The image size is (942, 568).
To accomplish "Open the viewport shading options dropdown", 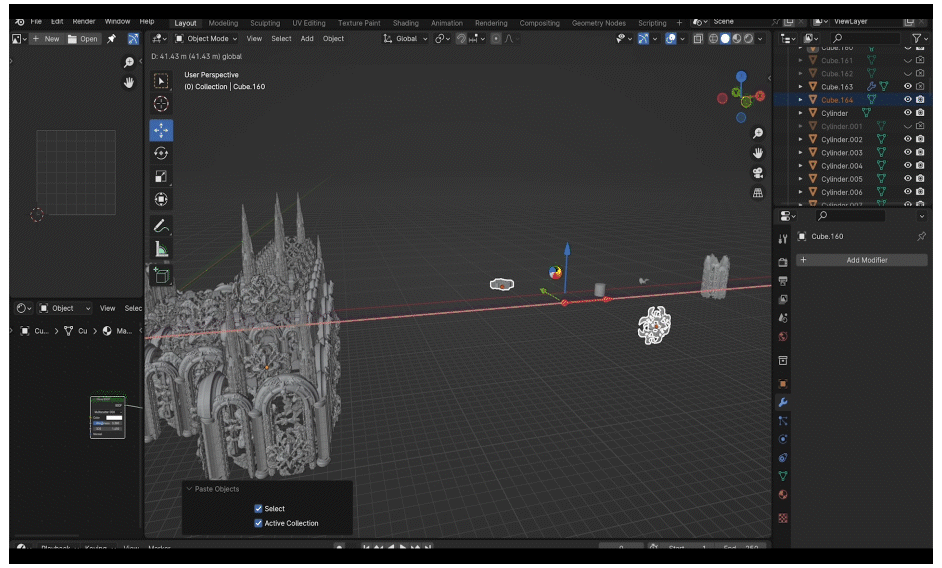I will coord(761,38).
